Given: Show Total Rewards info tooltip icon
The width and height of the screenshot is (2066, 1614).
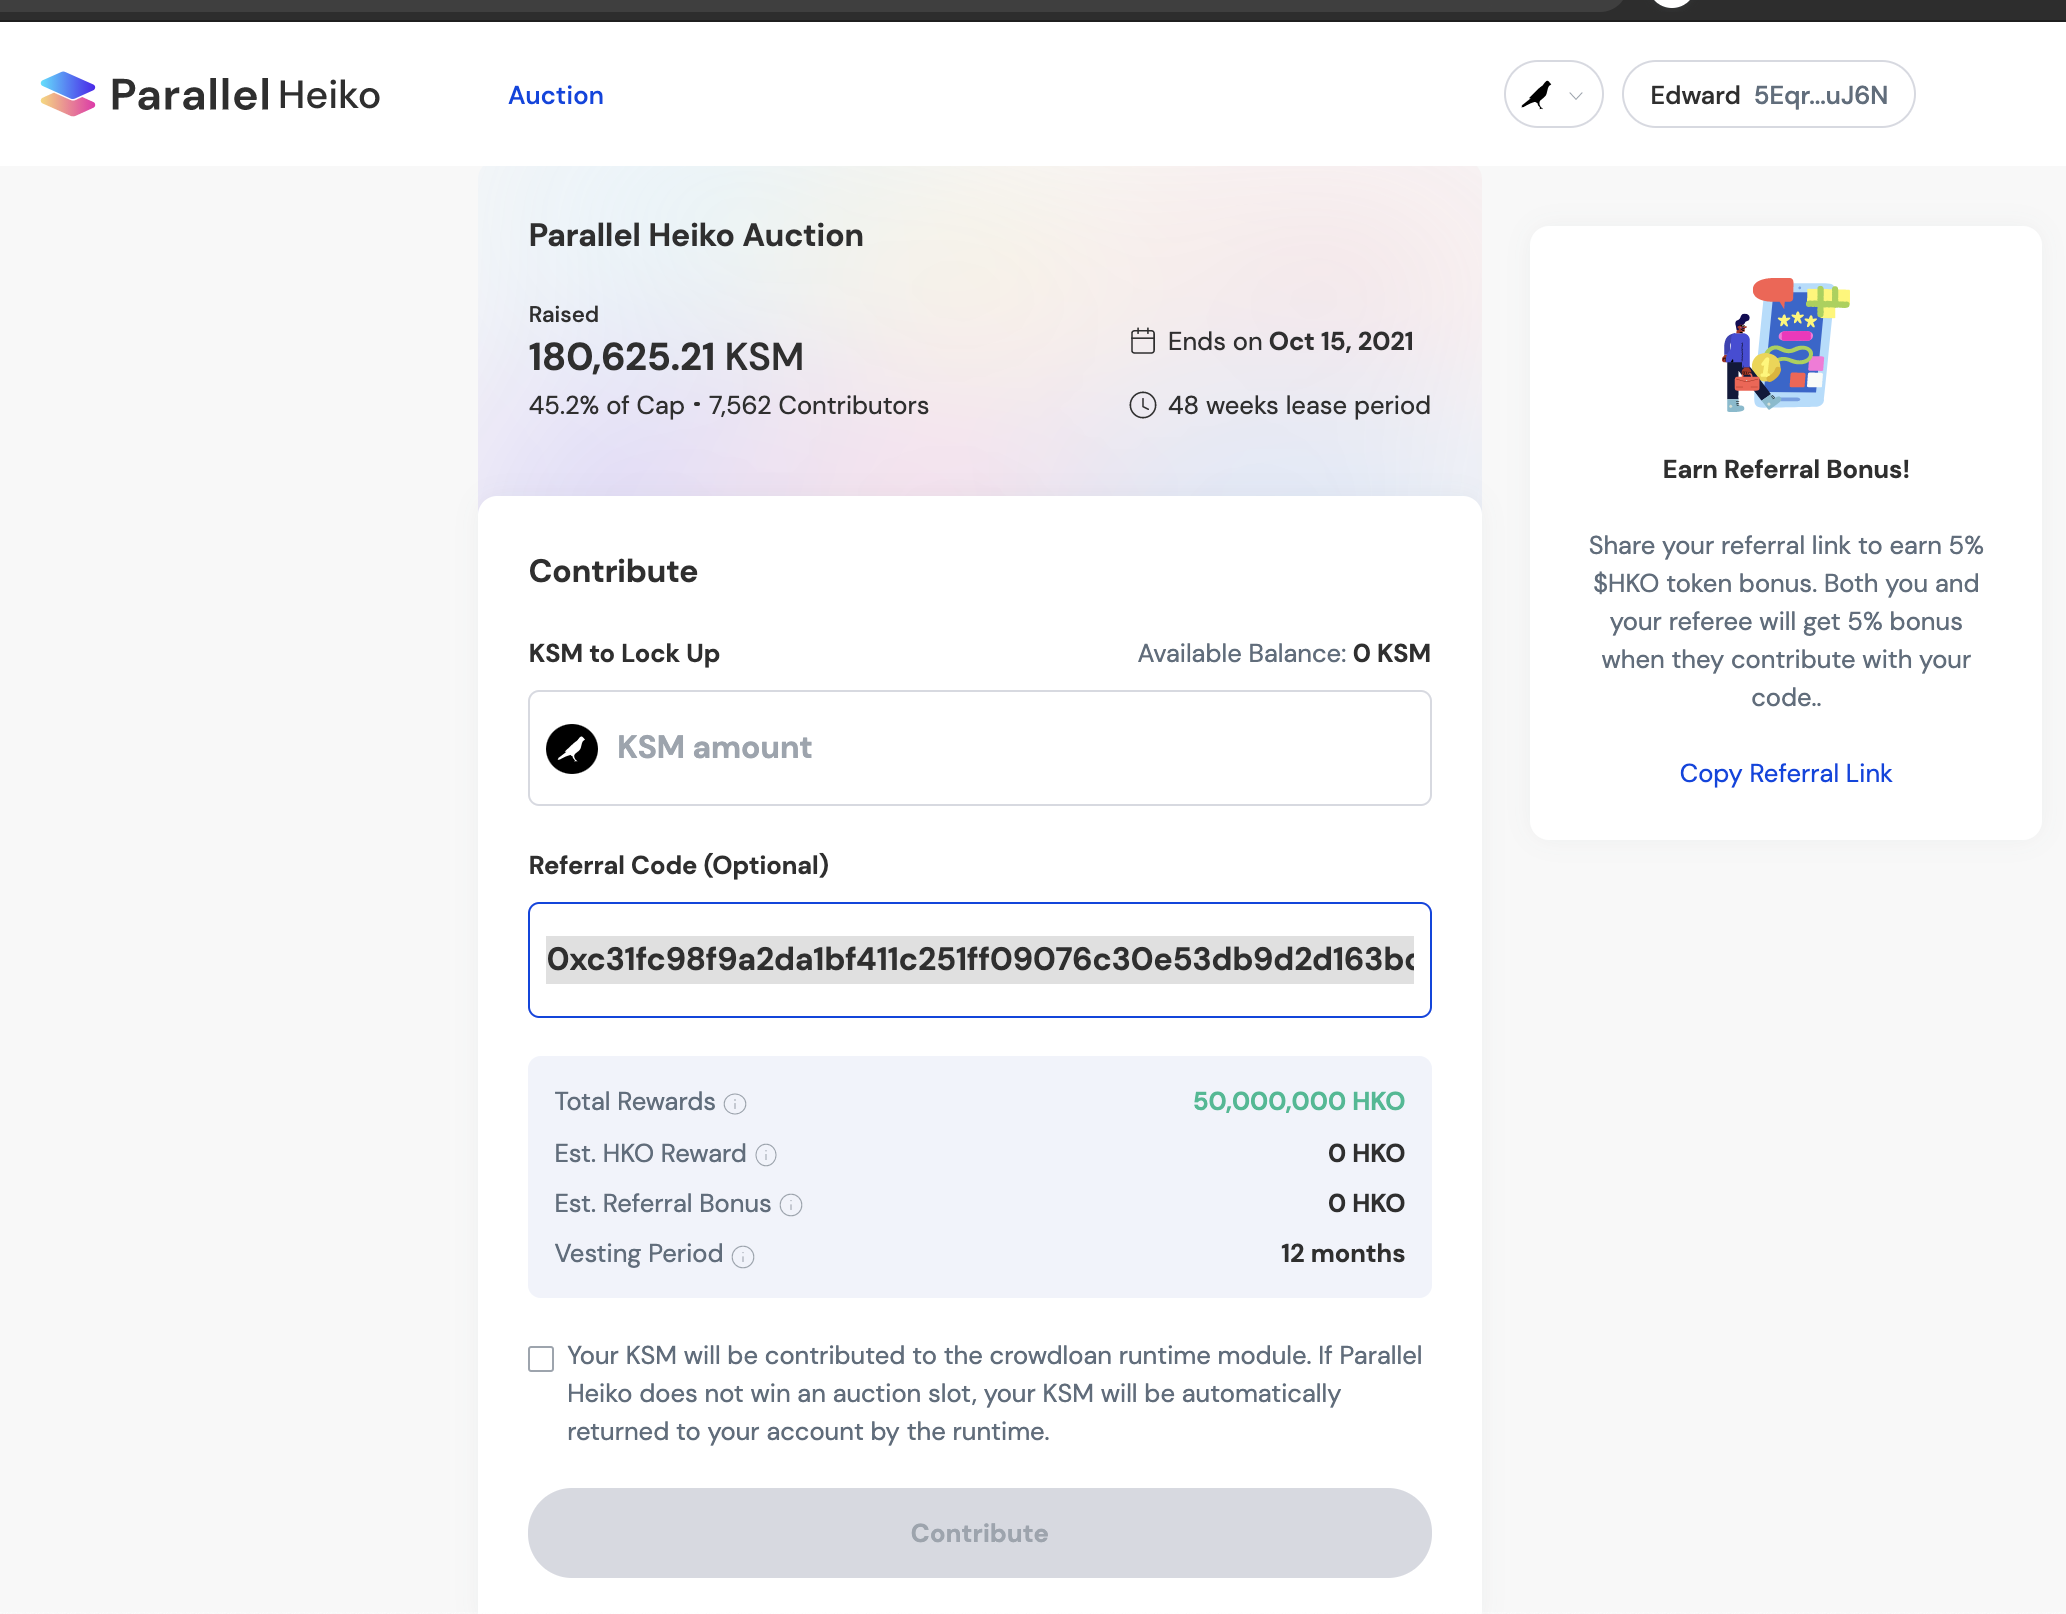Looking at the screenshot, I should coord(735,1103).
